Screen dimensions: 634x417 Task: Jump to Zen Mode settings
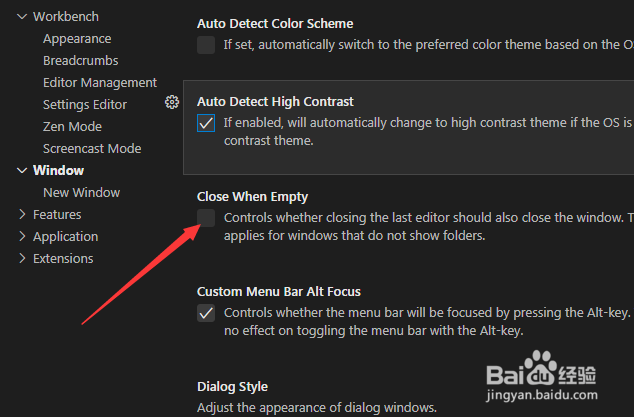click(x=72, y=127)
